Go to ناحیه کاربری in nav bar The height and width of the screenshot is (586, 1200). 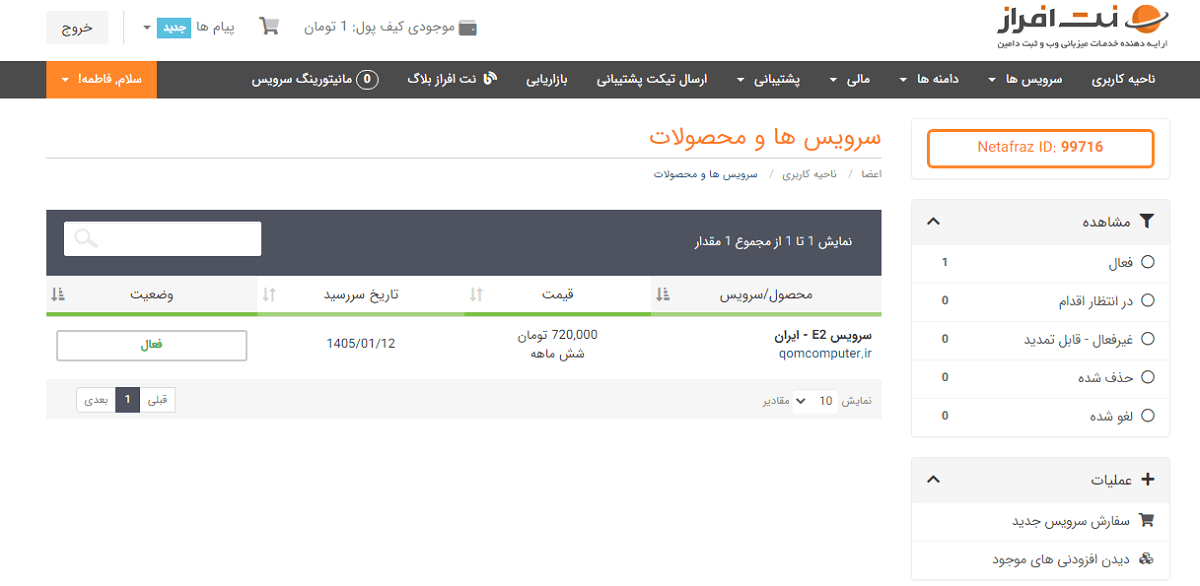pyautogui.click(x=1123, y=79)
